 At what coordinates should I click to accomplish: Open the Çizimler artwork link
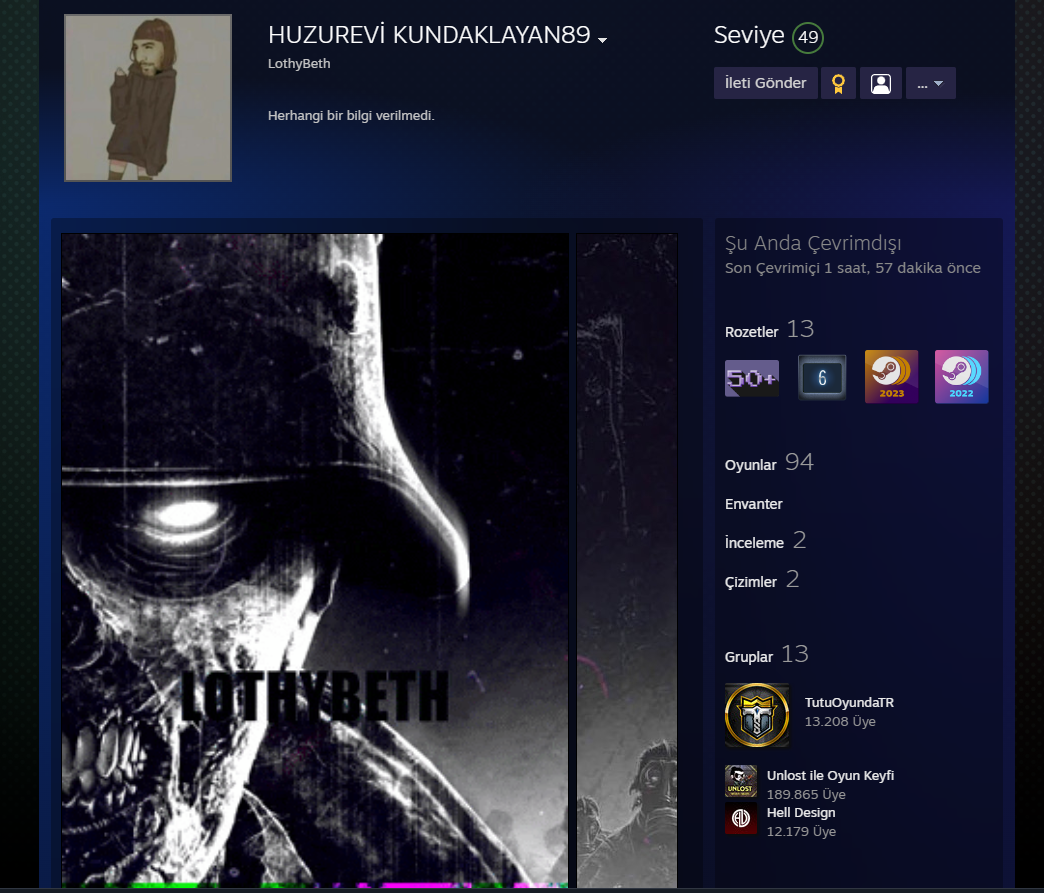pyautogui.click(x=750, y=582)
